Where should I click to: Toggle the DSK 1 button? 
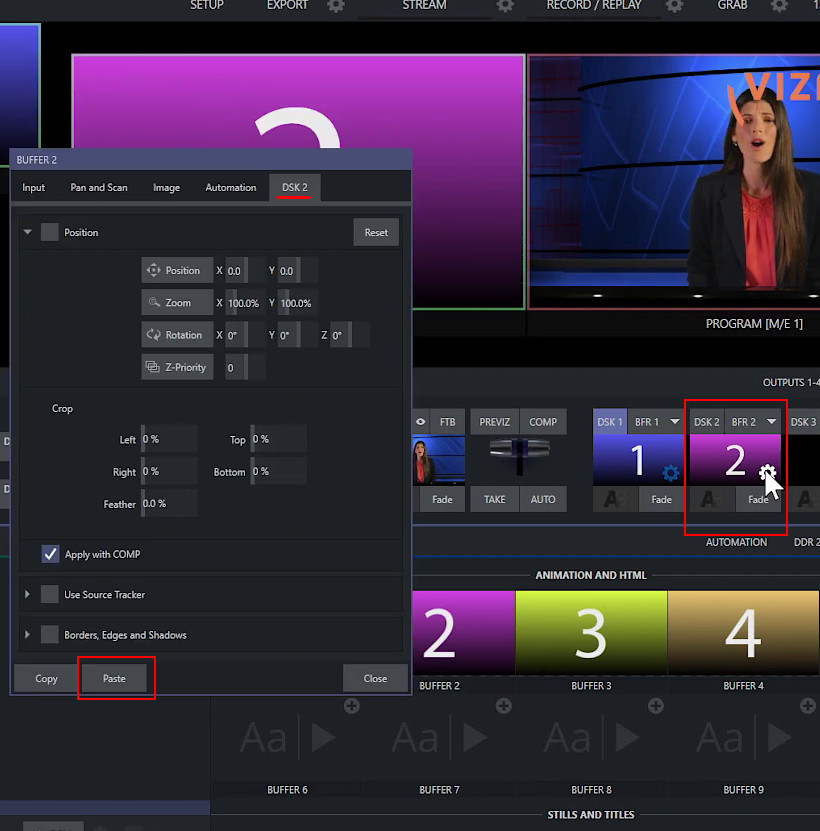610,422
